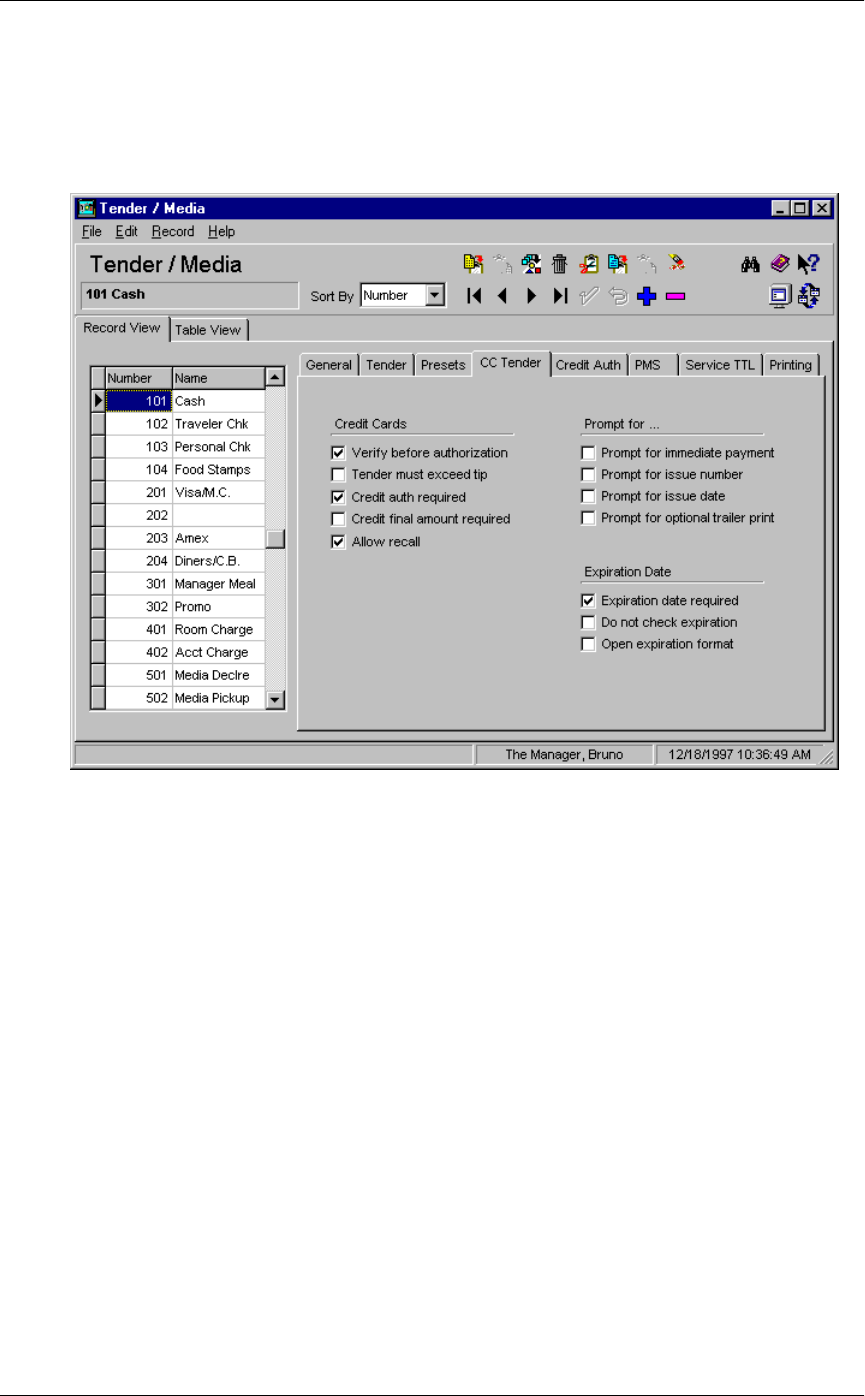This screenshot has width=865, height=1396.
Task: Click the What's This arrow-question icon
Action: coord(809,264)
